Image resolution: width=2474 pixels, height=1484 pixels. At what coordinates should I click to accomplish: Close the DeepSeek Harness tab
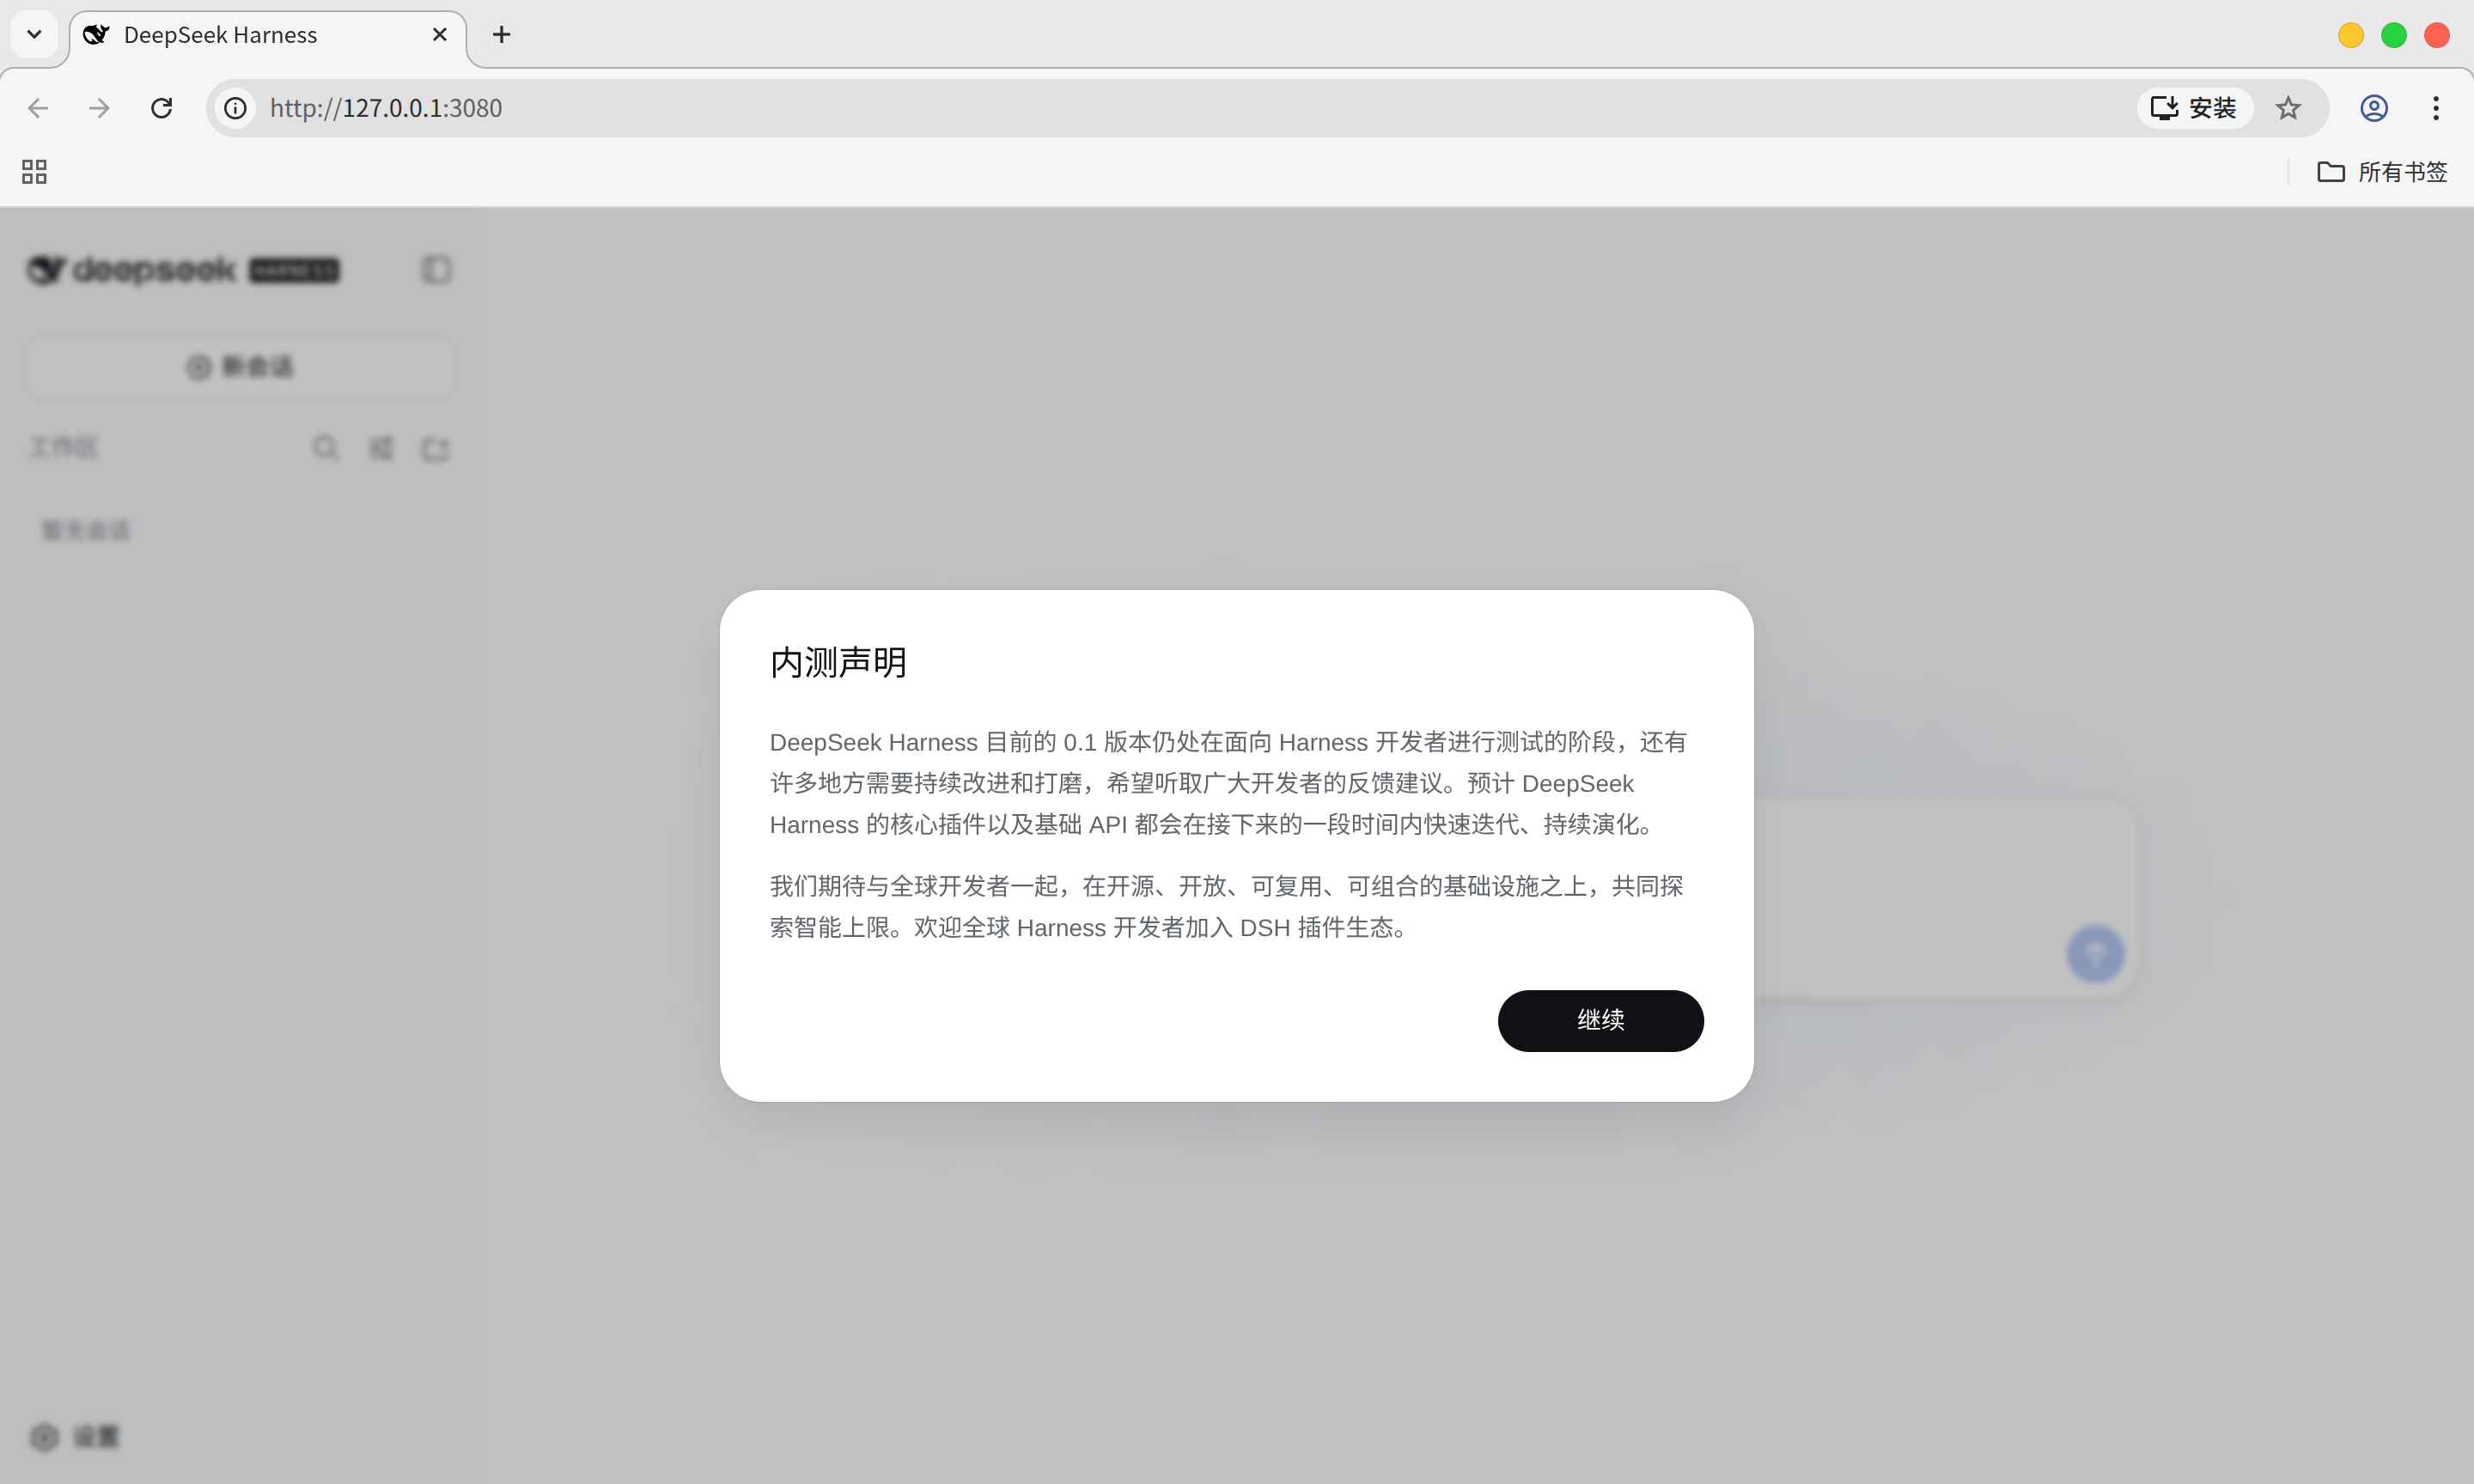(440, 35)
